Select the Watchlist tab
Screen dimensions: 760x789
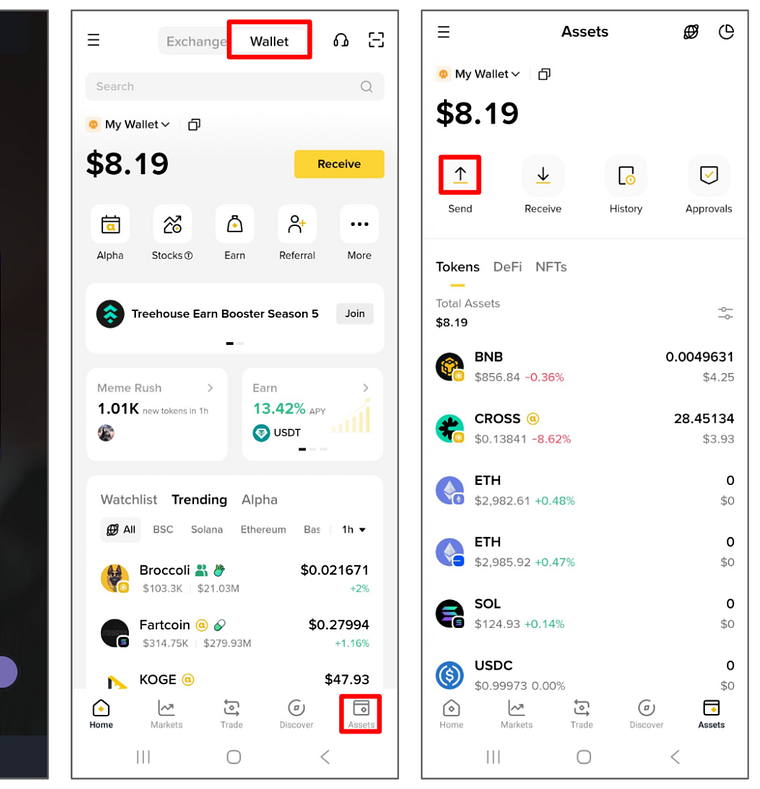129,500
